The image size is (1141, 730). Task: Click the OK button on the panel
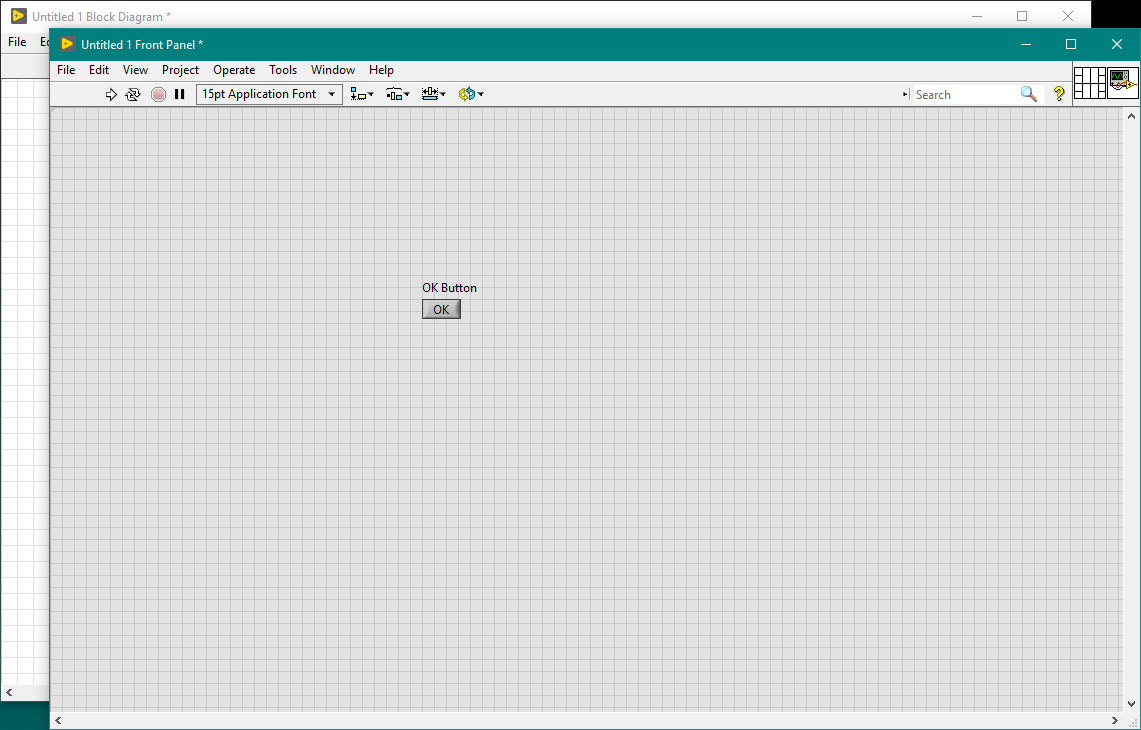click(x=441, y=310)
